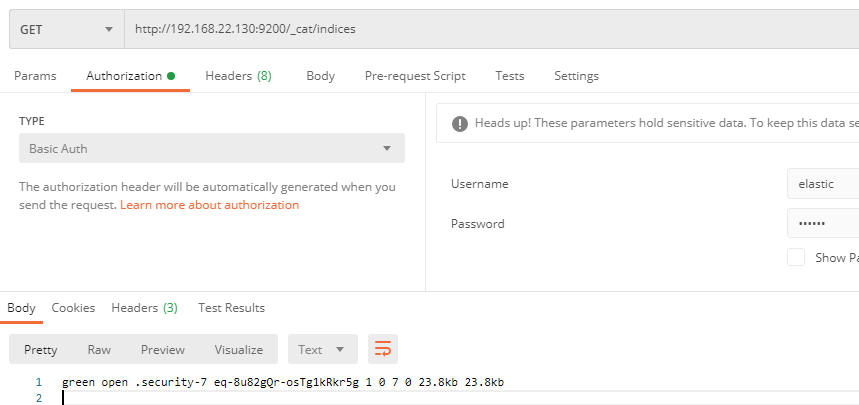Open the Settings tab

pyautogui.click(x=576, y=76)
